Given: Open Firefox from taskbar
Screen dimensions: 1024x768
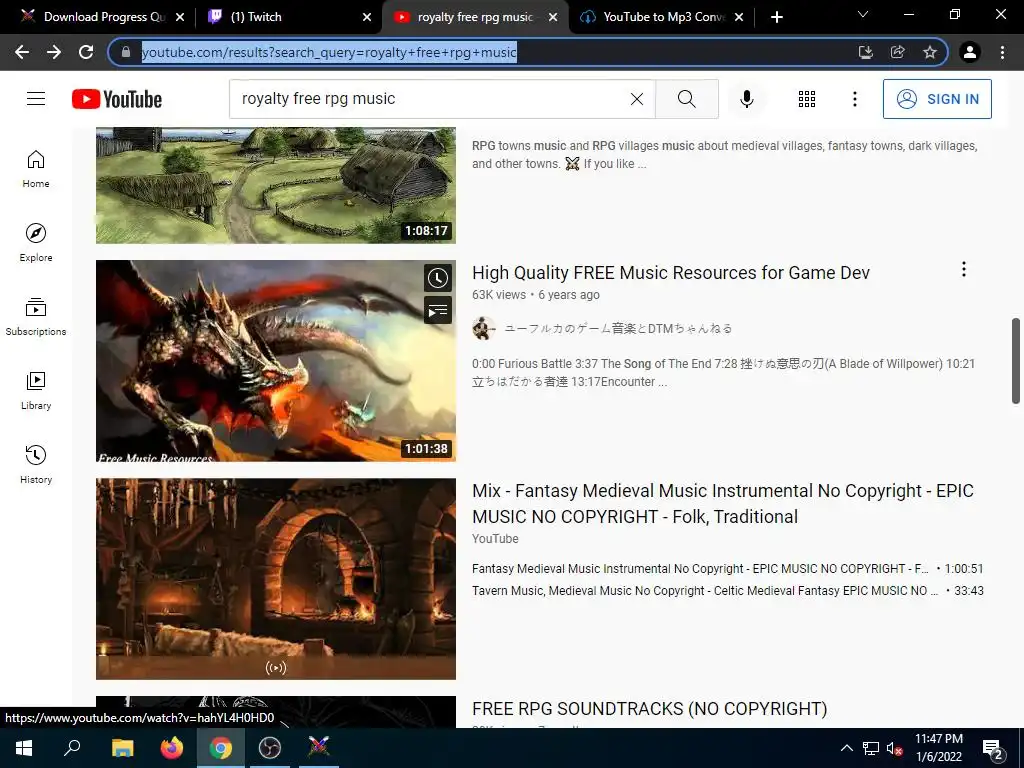Looking at the screenshot, I should (172, 748).
